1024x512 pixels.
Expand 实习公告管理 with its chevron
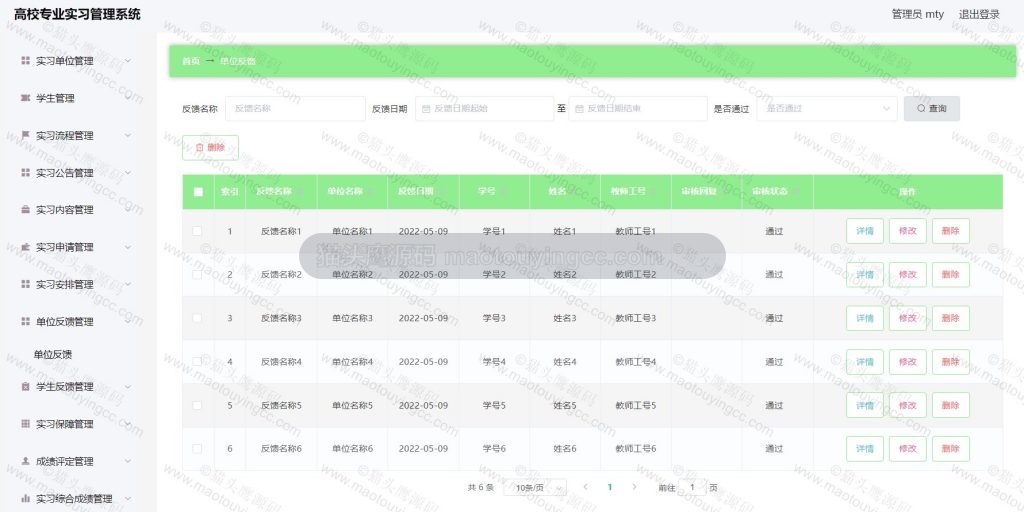(x=128, y=172)
